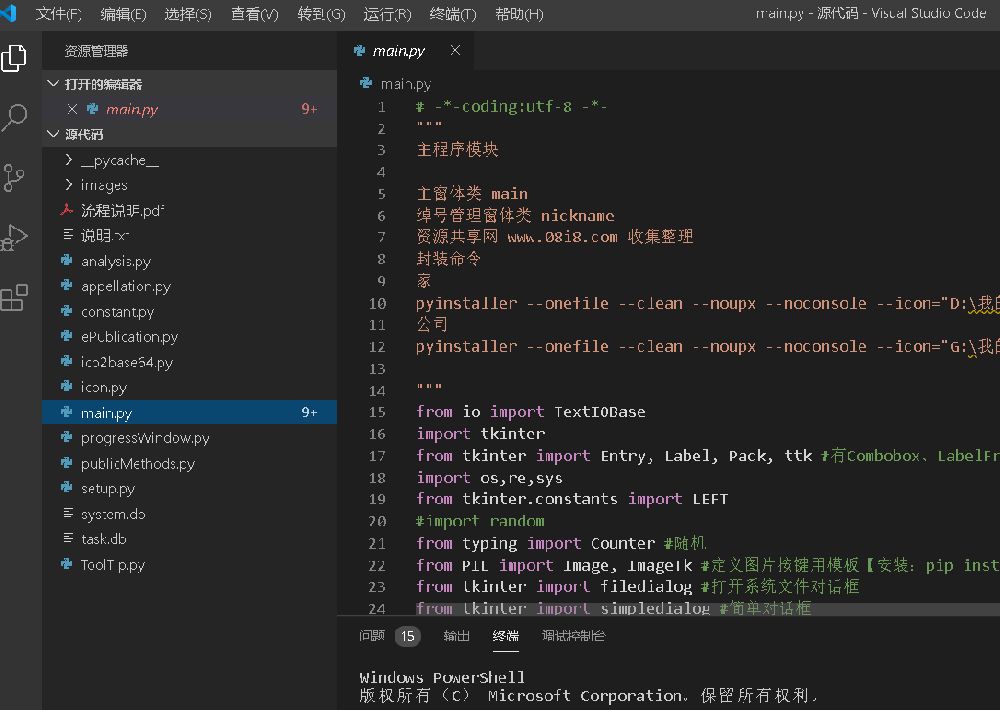1000x710 pixels.
Task: Switch to the 调试控制台 tab
Action: coord(573,636)
